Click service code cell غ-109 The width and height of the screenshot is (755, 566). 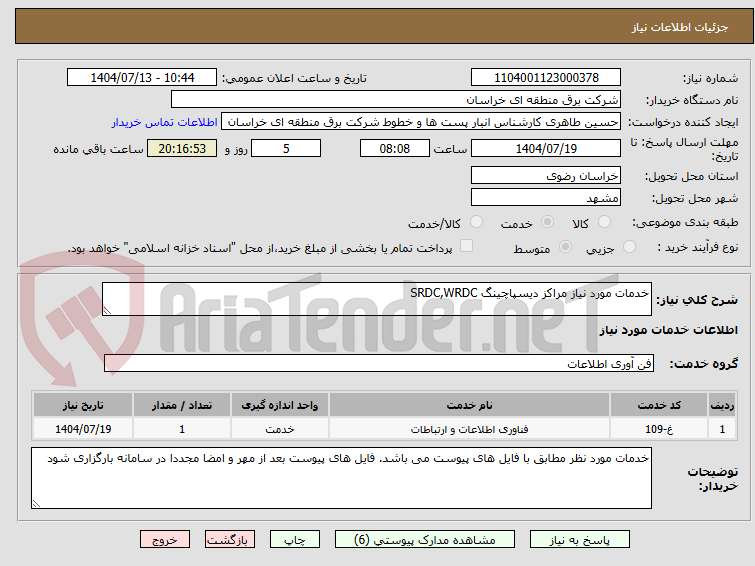(659, 429)
